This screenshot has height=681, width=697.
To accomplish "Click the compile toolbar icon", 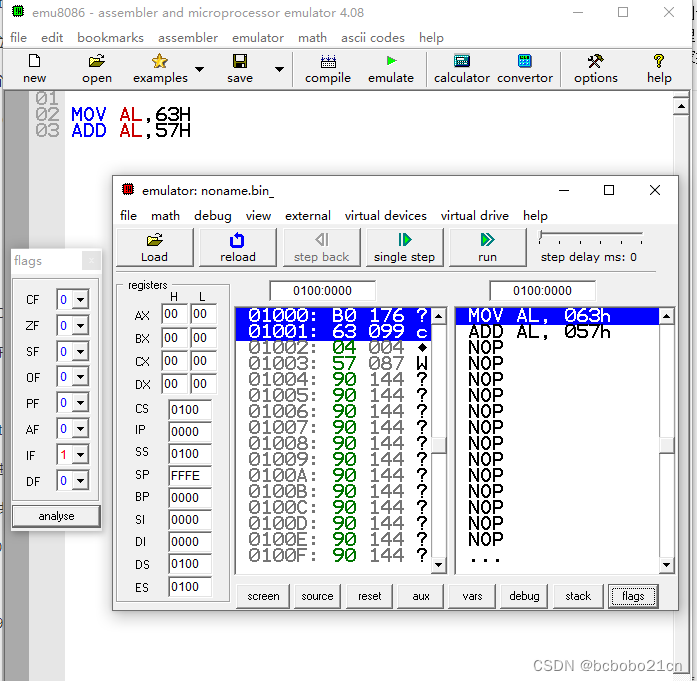I will tap(328, 60).
